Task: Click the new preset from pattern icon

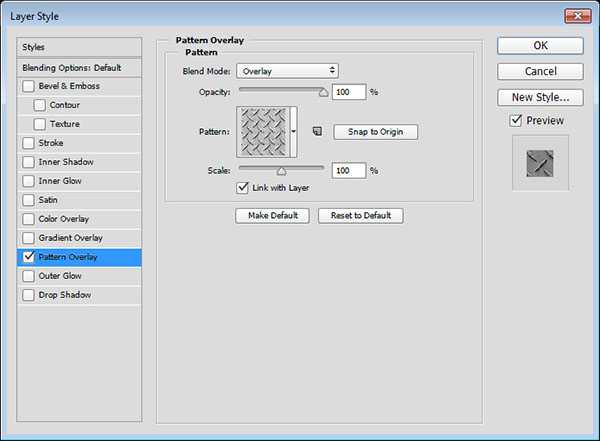Action: coord(315,131)
